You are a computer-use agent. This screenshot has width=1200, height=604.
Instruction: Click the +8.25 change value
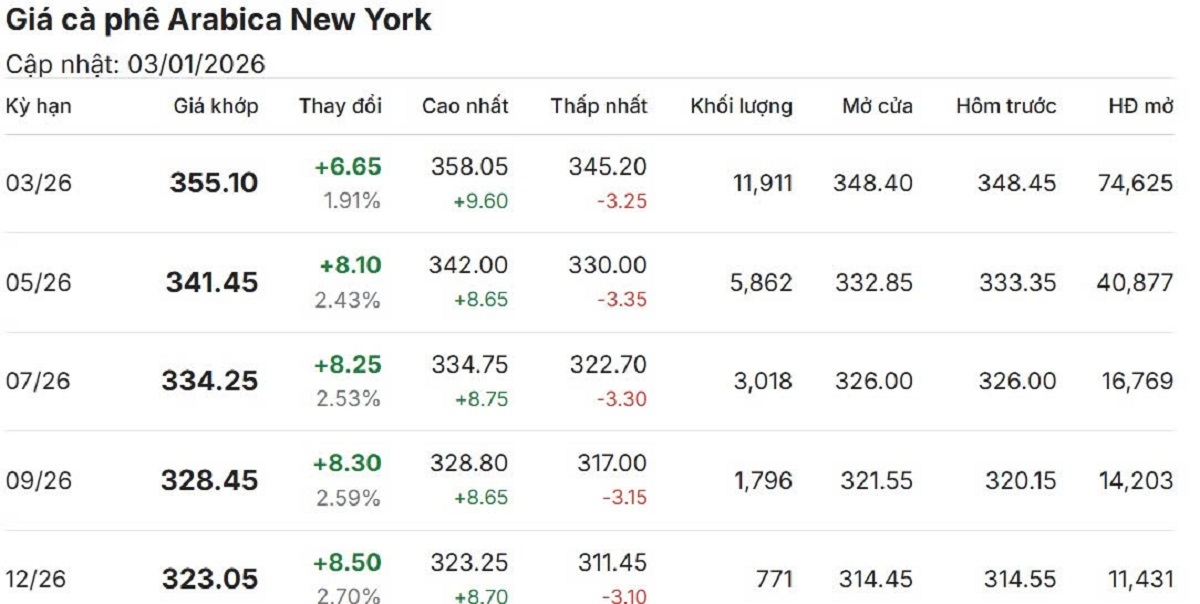click(x=348, y=365)
